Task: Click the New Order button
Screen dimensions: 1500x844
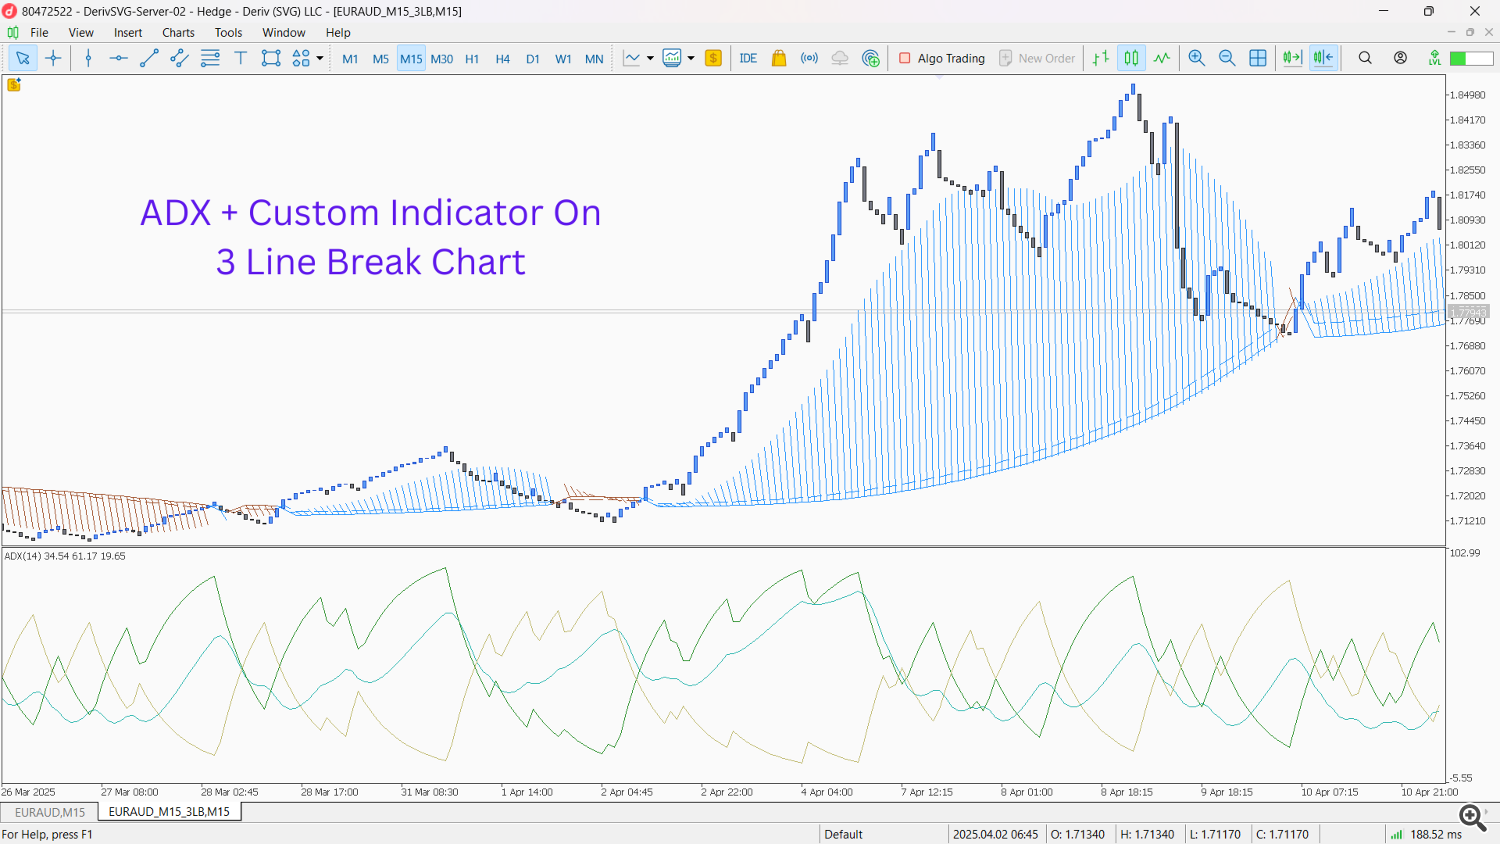Action: coord(1037,58)
